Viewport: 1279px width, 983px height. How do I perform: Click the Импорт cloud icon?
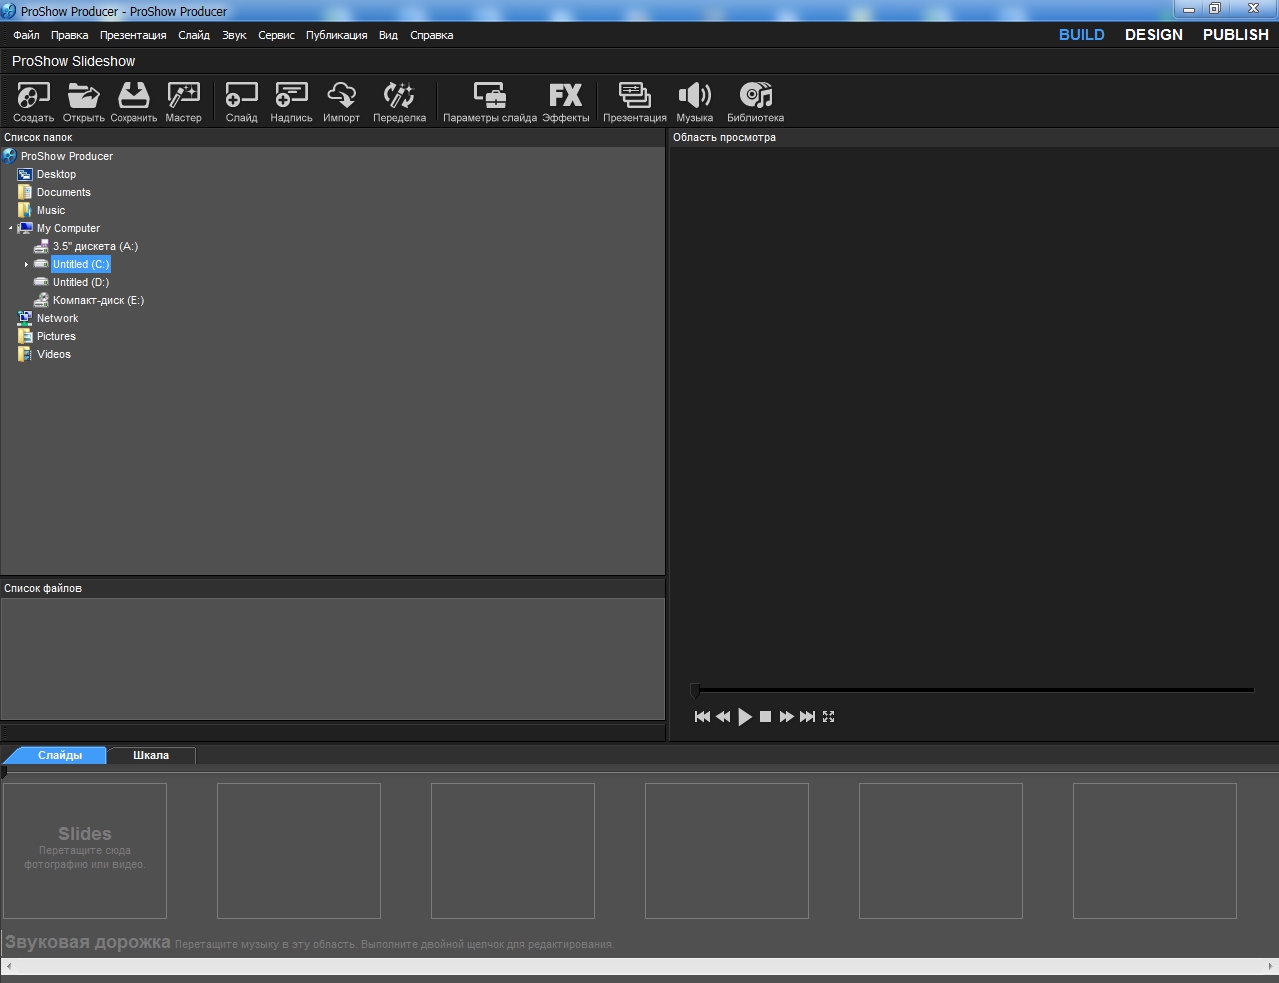[341, 102]
